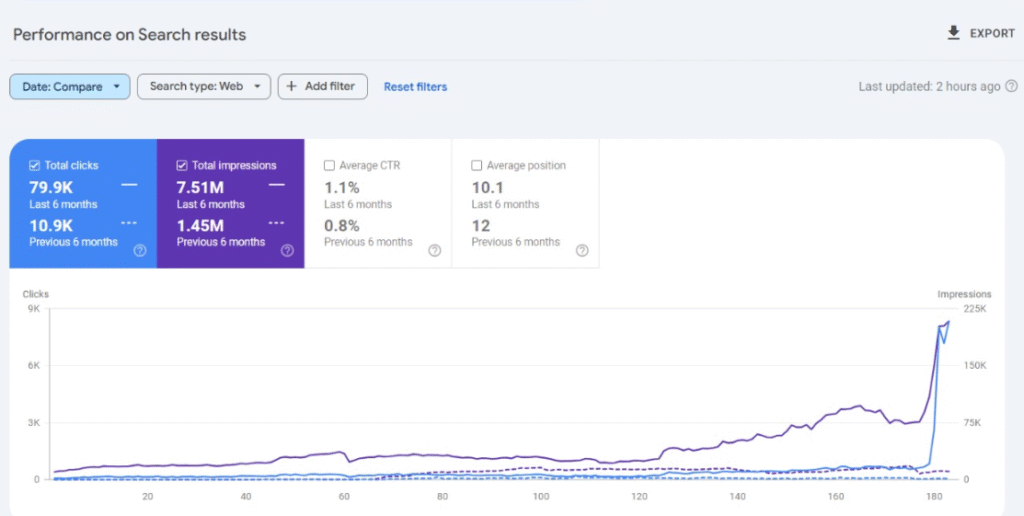Open help icon in Total impressions card
Image resolution: width=1024 pixels, height=516 pixels.
tap(287, 251)
